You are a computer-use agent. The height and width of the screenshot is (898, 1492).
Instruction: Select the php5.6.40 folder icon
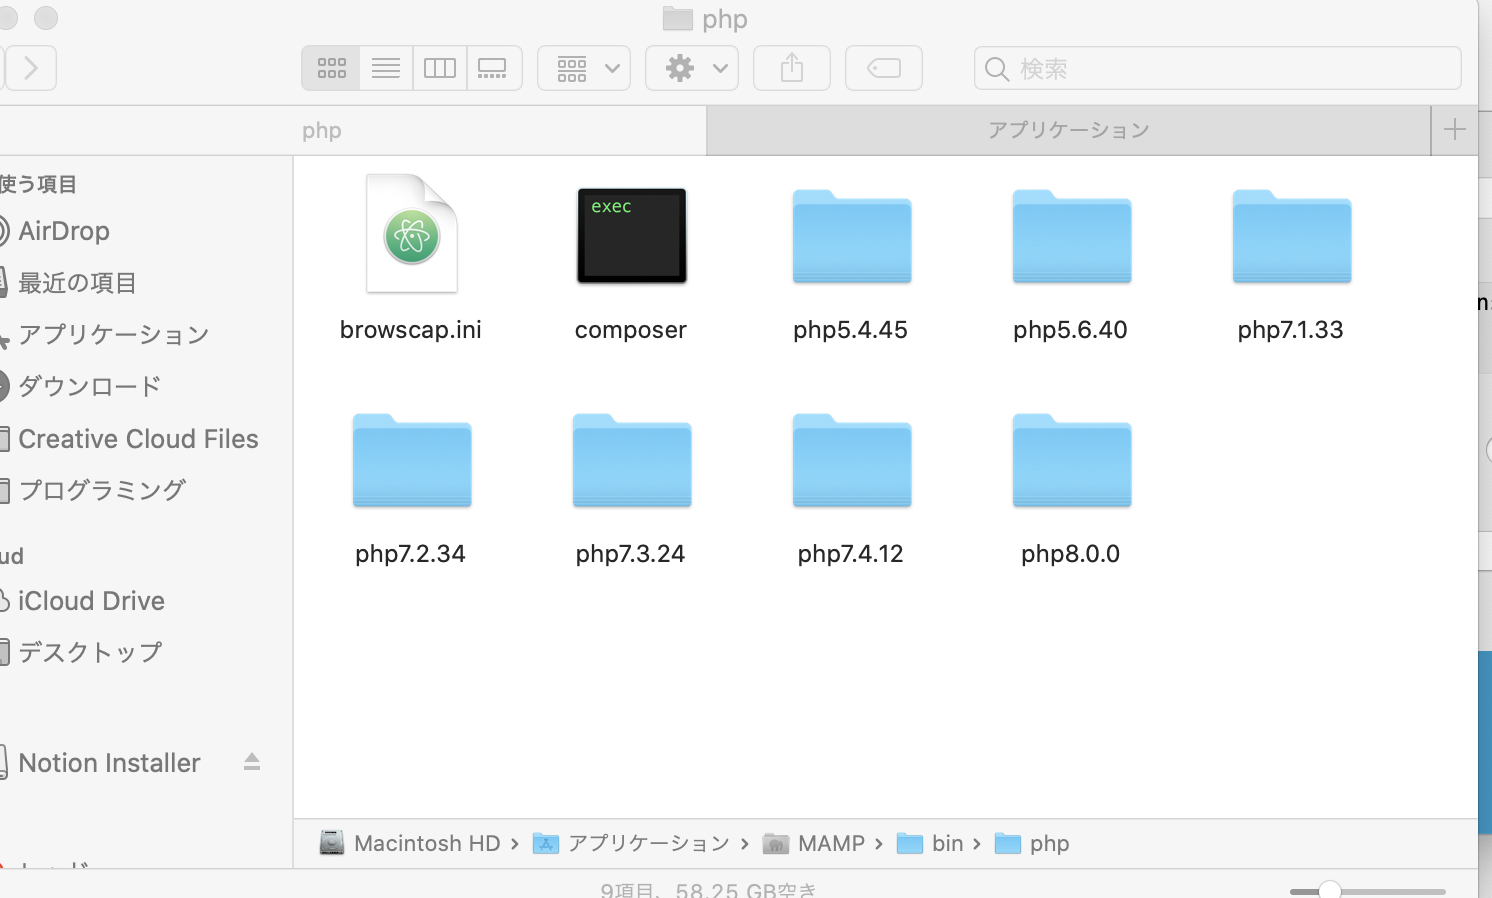pos(1072,236)
